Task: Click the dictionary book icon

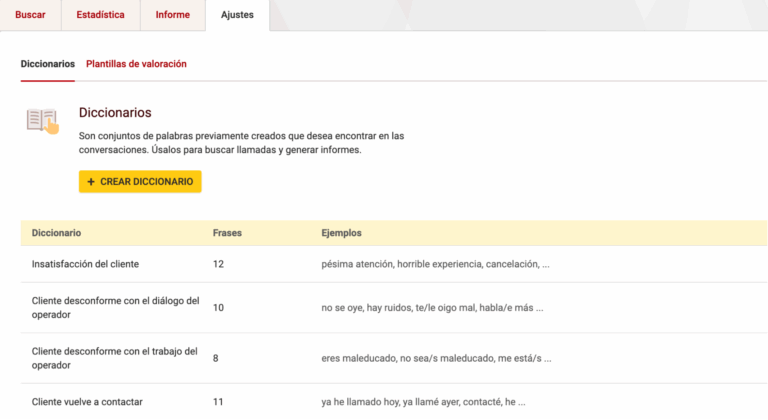Action: (42, 121)
